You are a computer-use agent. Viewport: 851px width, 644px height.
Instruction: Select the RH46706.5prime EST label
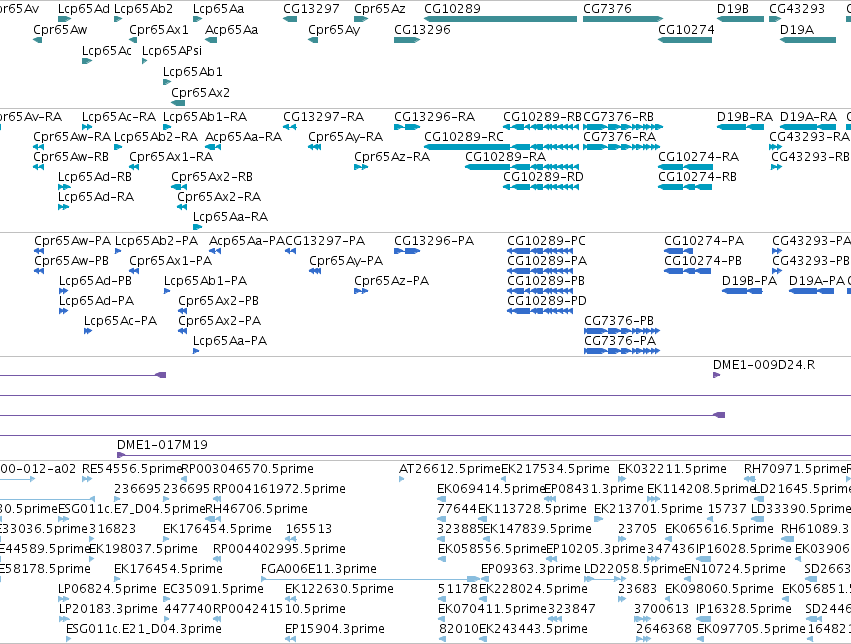256,509
